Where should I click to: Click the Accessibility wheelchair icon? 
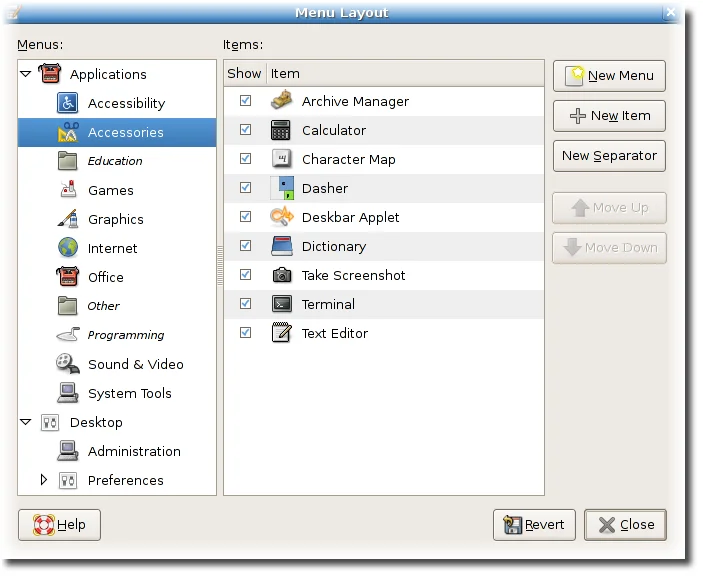tap(68, 103)
